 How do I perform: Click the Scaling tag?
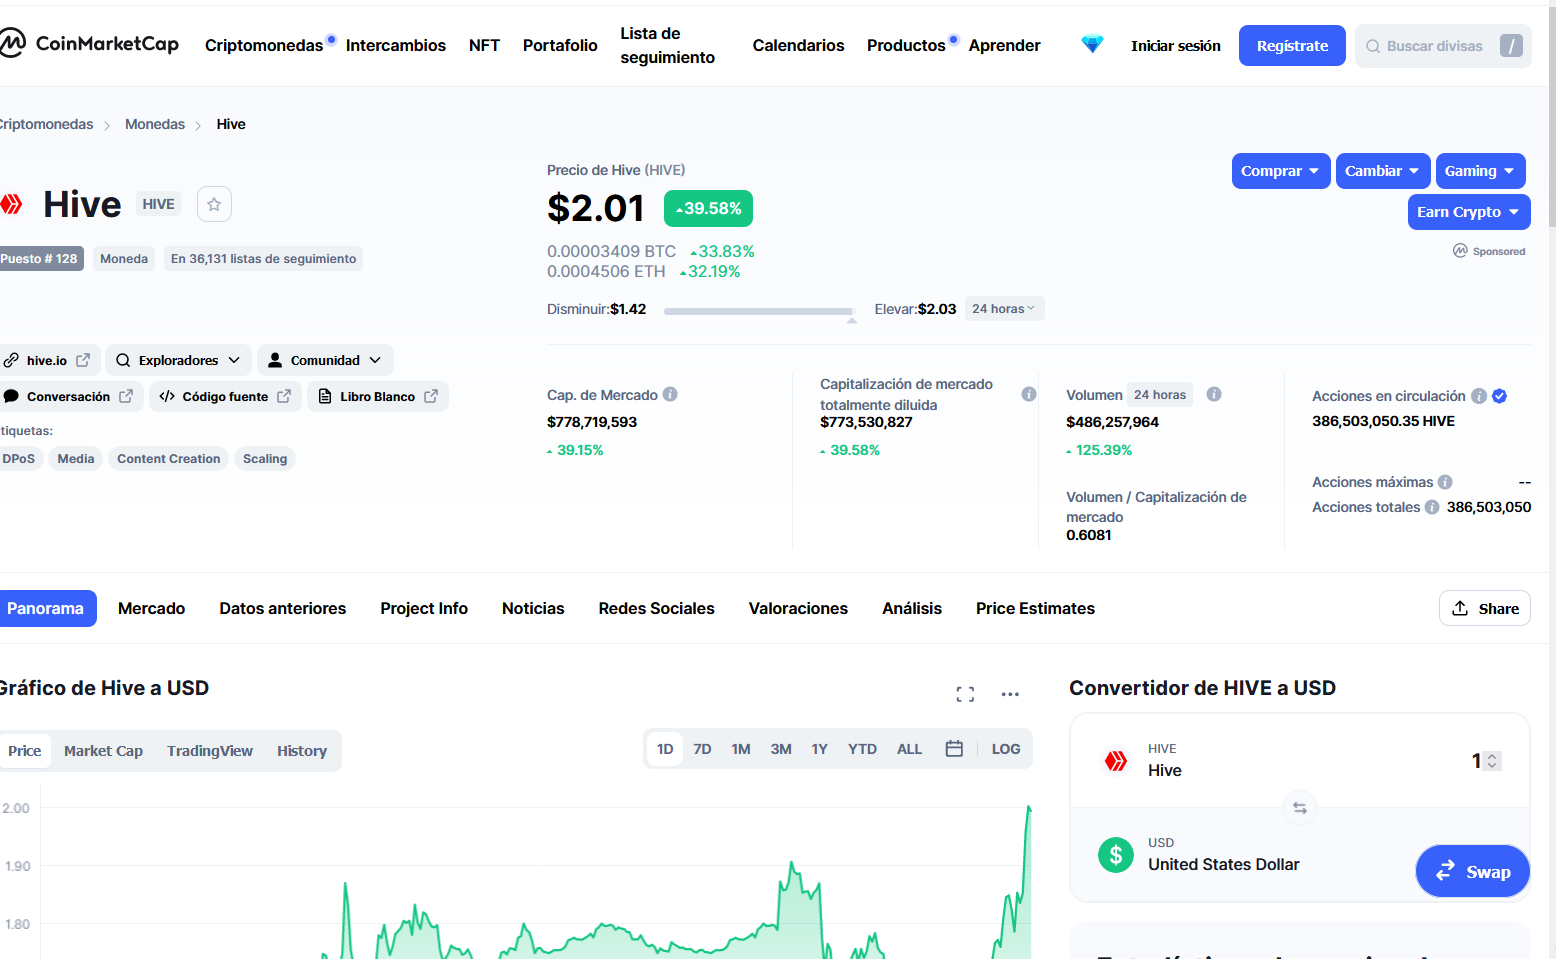click(265, 459)
